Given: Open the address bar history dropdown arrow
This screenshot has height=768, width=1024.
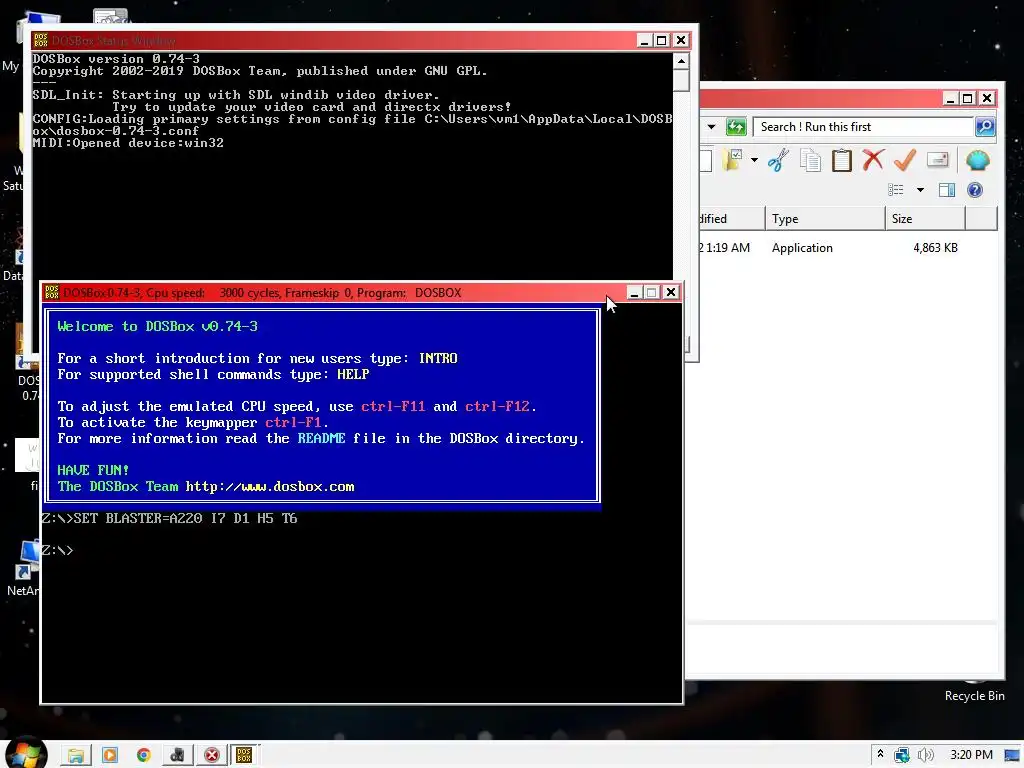Looking at the screenshot, I should coord(712,127).
